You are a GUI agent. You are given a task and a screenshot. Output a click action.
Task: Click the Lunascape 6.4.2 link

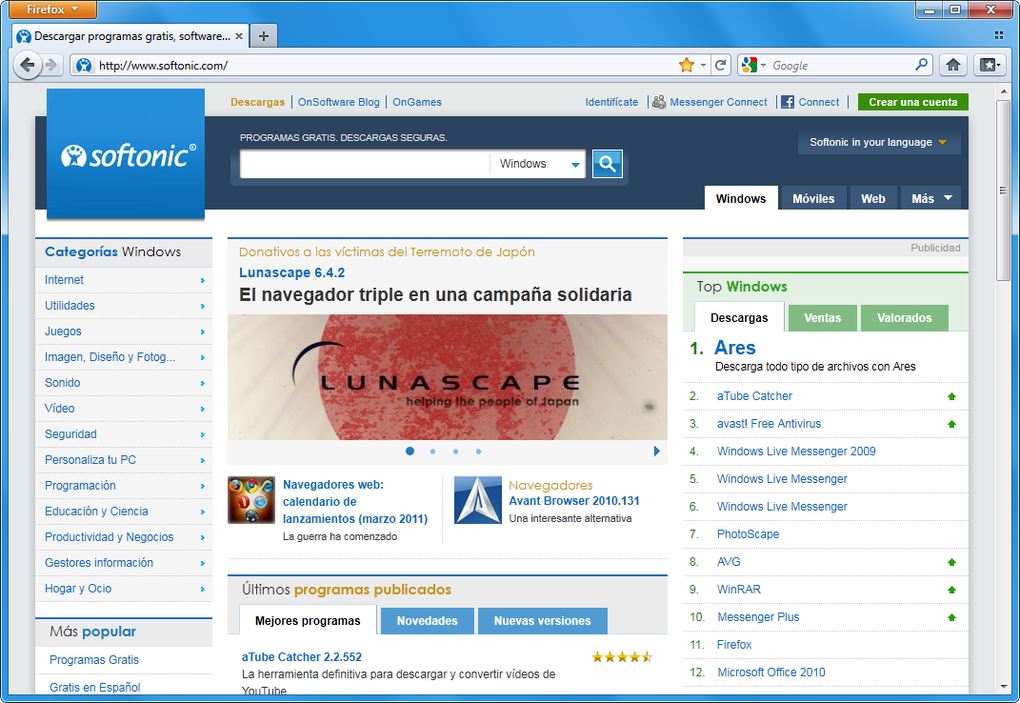(292, 272)
